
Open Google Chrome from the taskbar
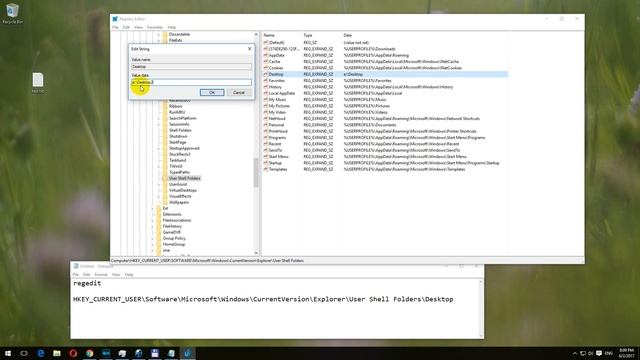[x=89, y=353]
